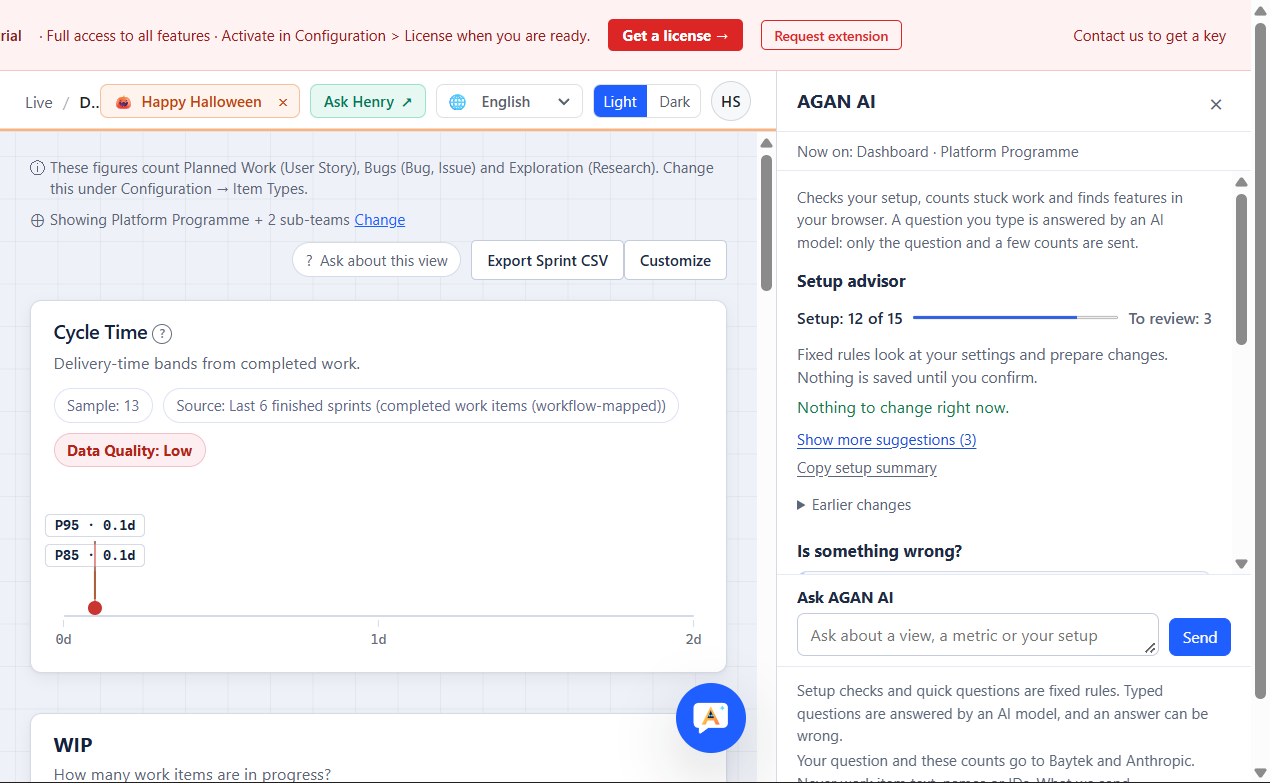1270x783 pixels.
Task: Send the AGAN AI question
Action: 1200,637
